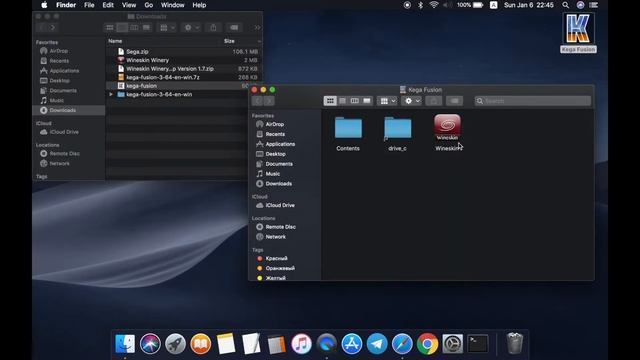This screenshot has width=640, height=360.
Task: Open the action gear menu in Kega Fusion window
Action: (x=411, y=101)
